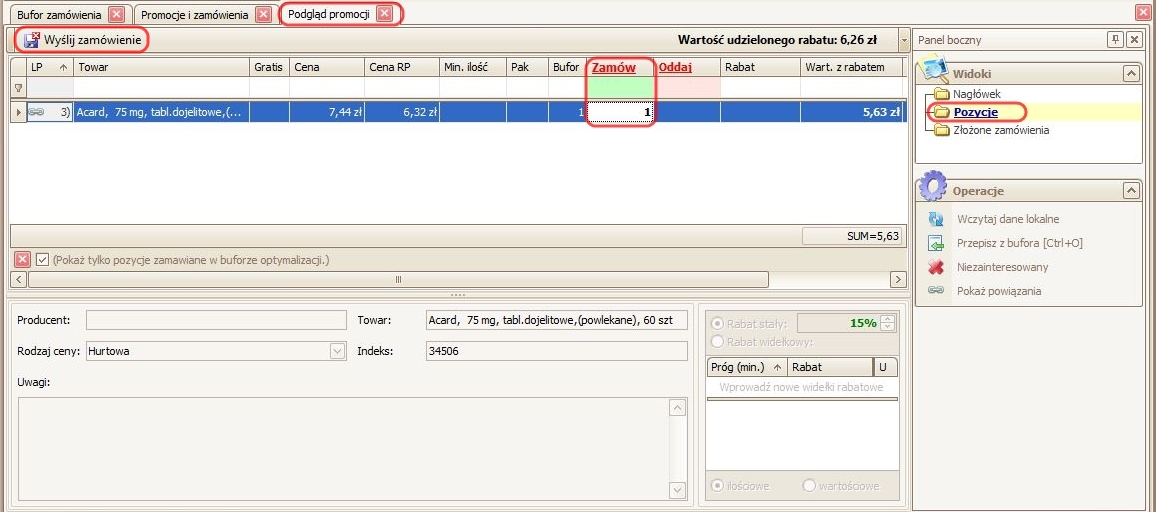Click the Wyślij zamówienie send icon

tap(32, 40)
